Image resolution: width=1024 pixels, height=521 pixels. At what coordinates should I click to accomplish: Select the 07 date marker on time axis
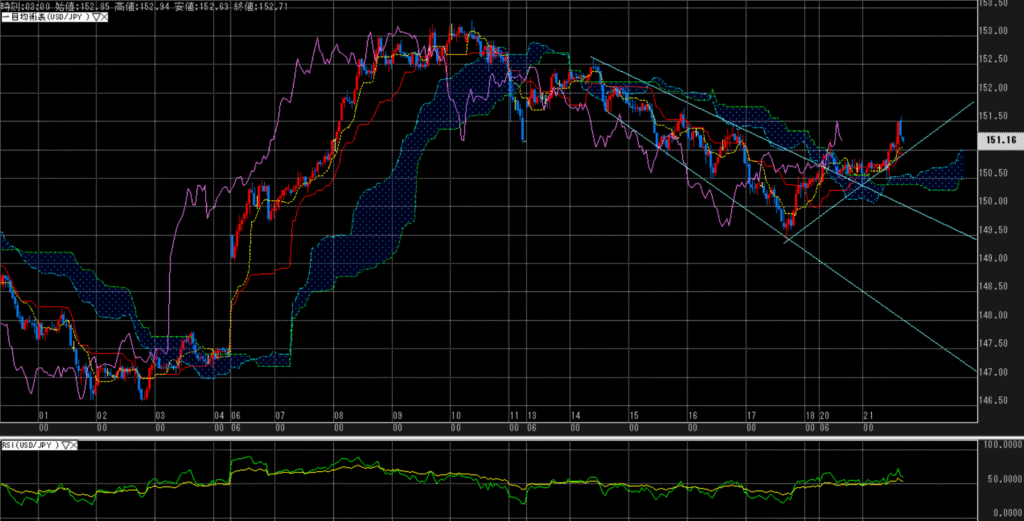click(279, 414)
